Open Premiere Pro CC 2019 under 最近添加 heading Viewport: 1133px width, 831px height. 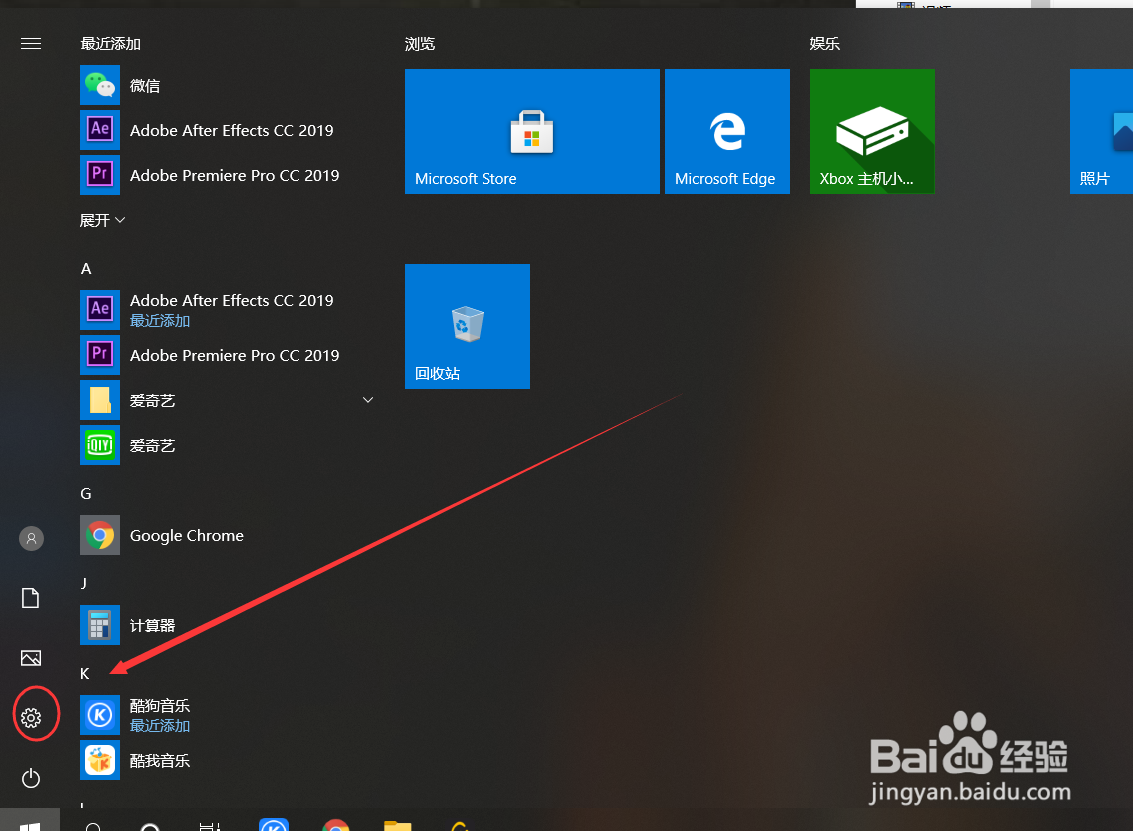pyautogui.click(x=227, y=175)
